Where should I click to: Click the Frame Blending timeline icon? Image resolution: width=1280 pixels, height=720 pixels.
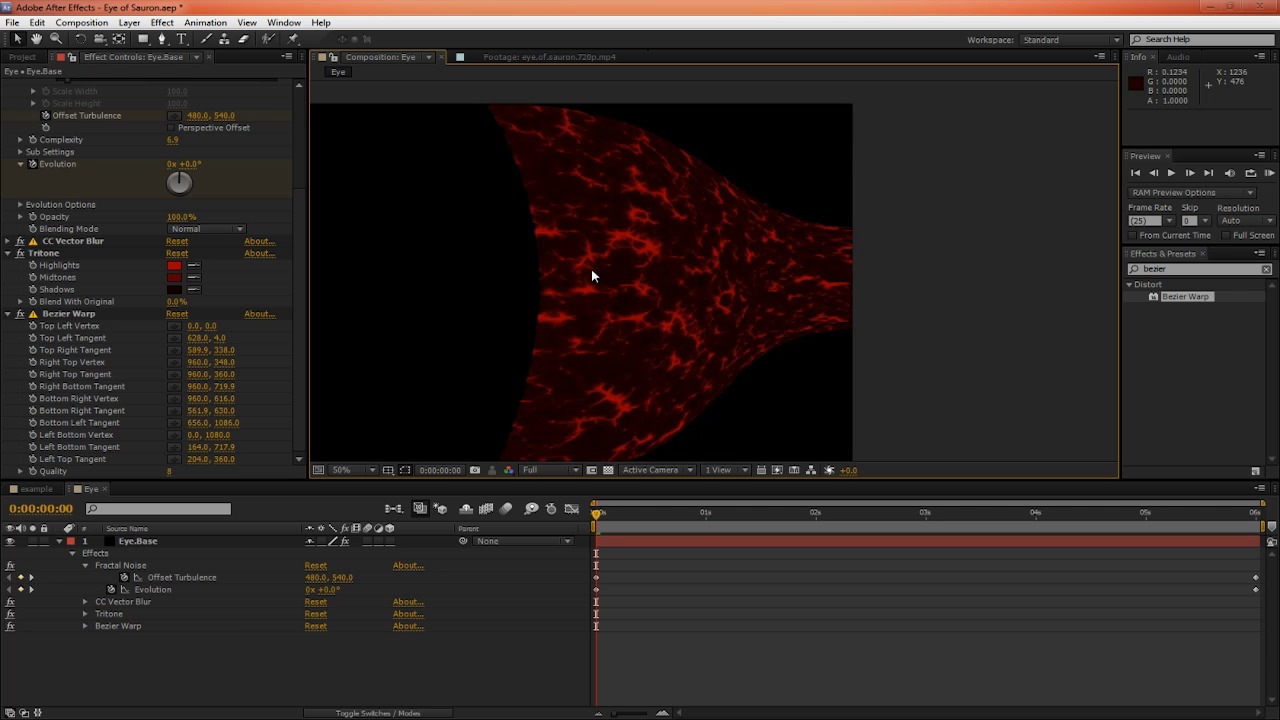click(486, 509)
